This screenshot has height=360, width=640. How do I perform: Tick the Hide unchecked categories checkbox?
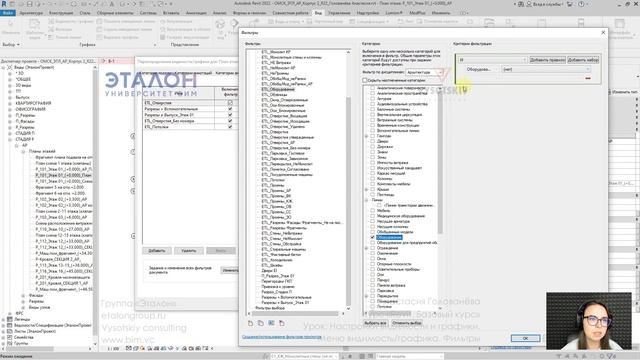click(365, 80)
